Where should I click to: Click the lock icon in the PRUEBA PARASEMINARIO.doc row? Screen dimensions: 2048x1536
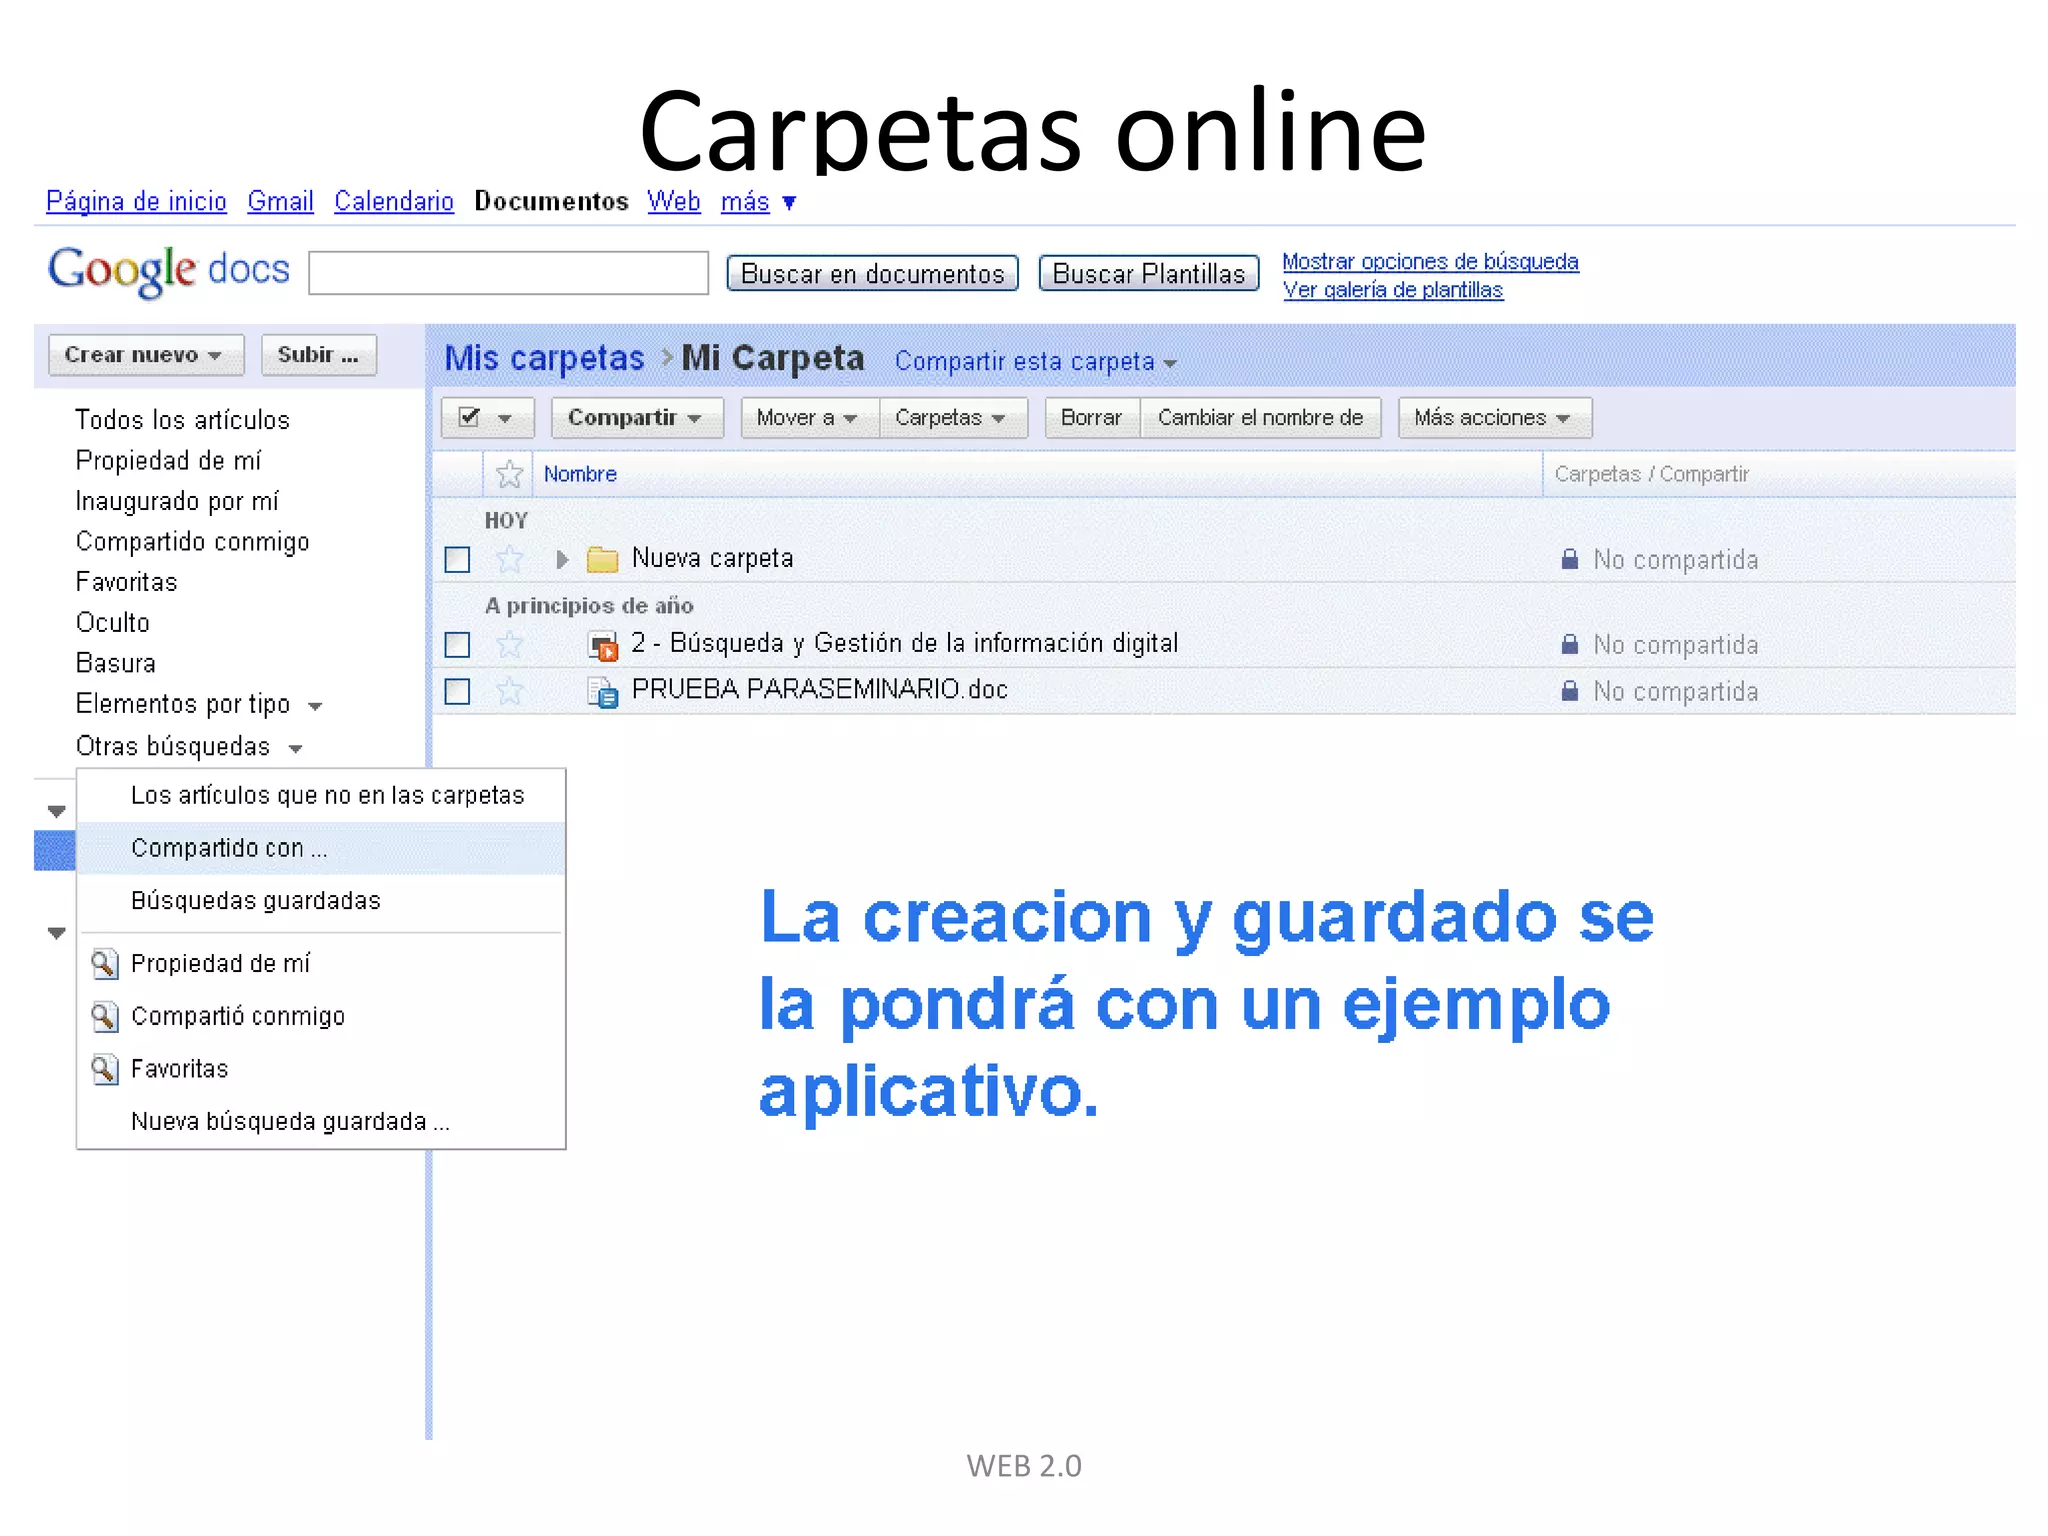coord(1570,691)
